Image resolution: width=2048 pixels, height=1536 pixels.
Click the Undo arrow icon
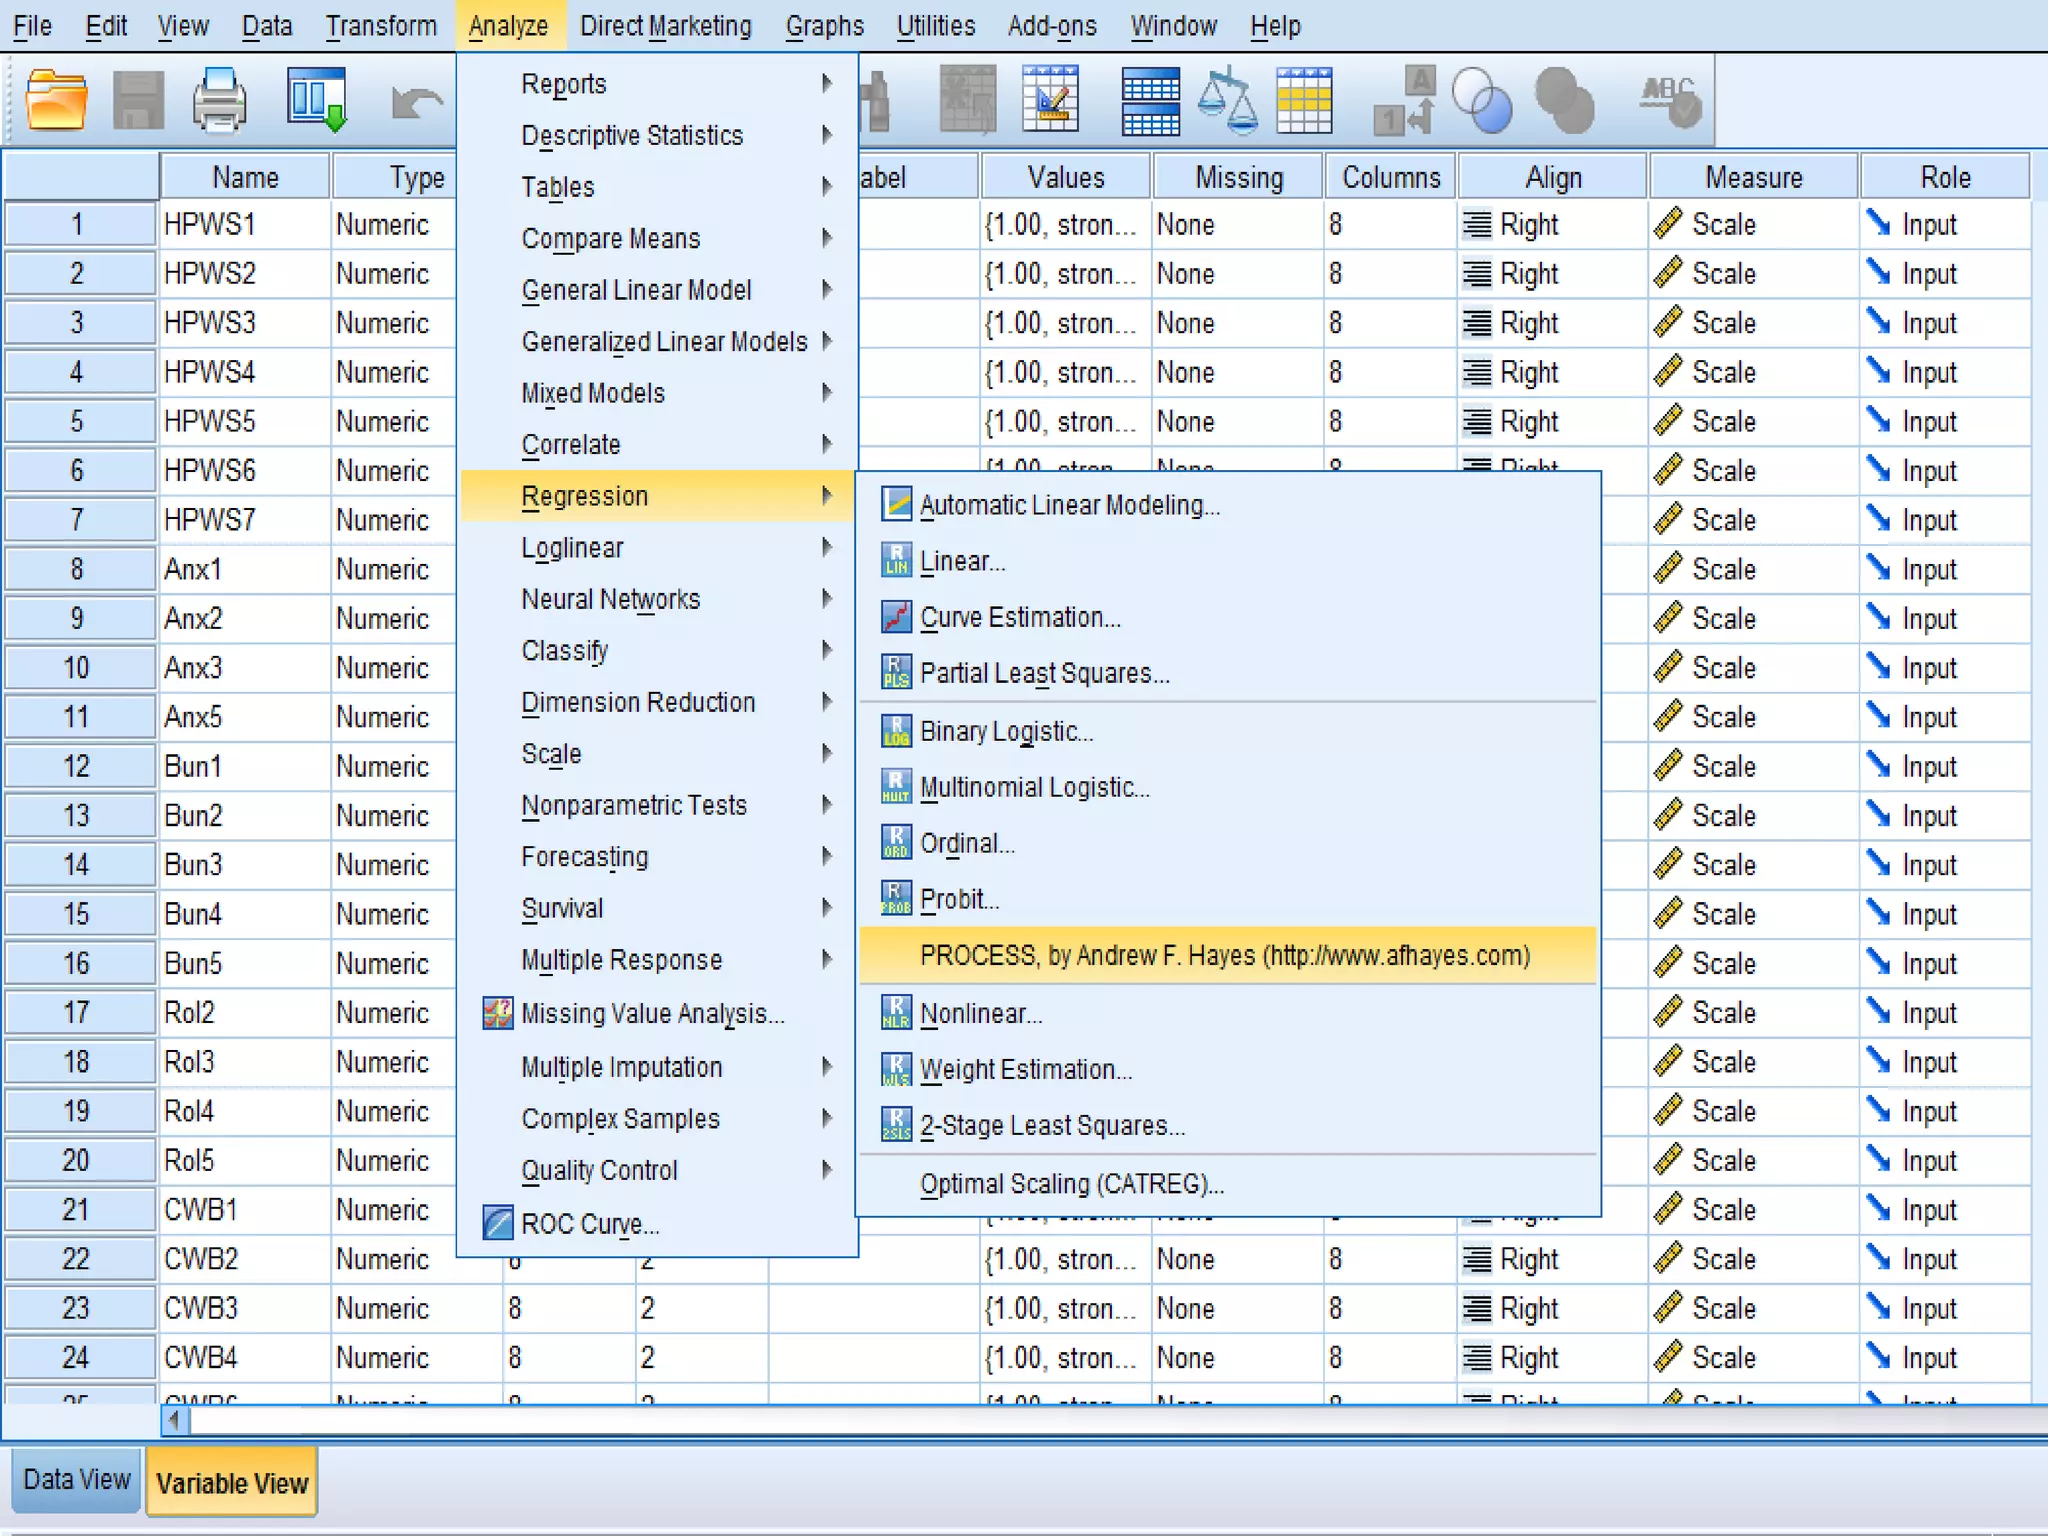[x=415, y=102]
